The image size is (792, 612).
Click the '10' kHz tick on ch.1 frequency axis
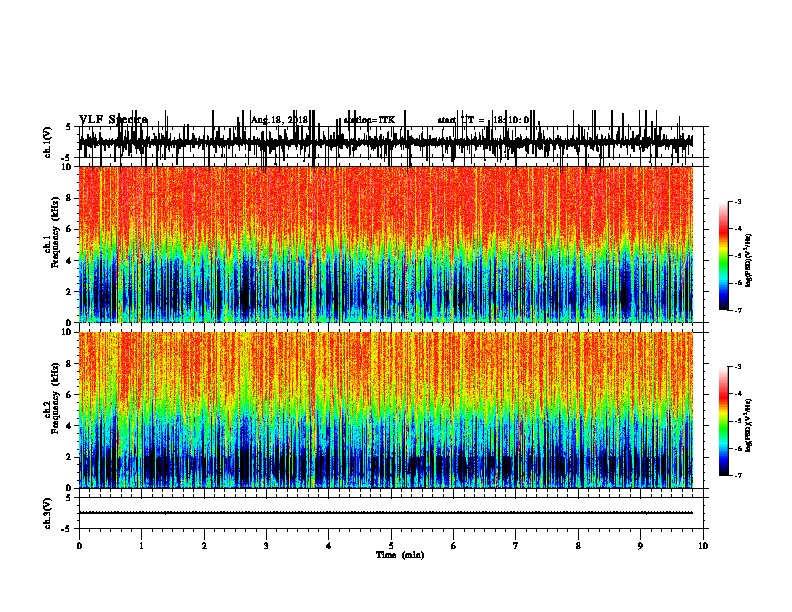68,167
